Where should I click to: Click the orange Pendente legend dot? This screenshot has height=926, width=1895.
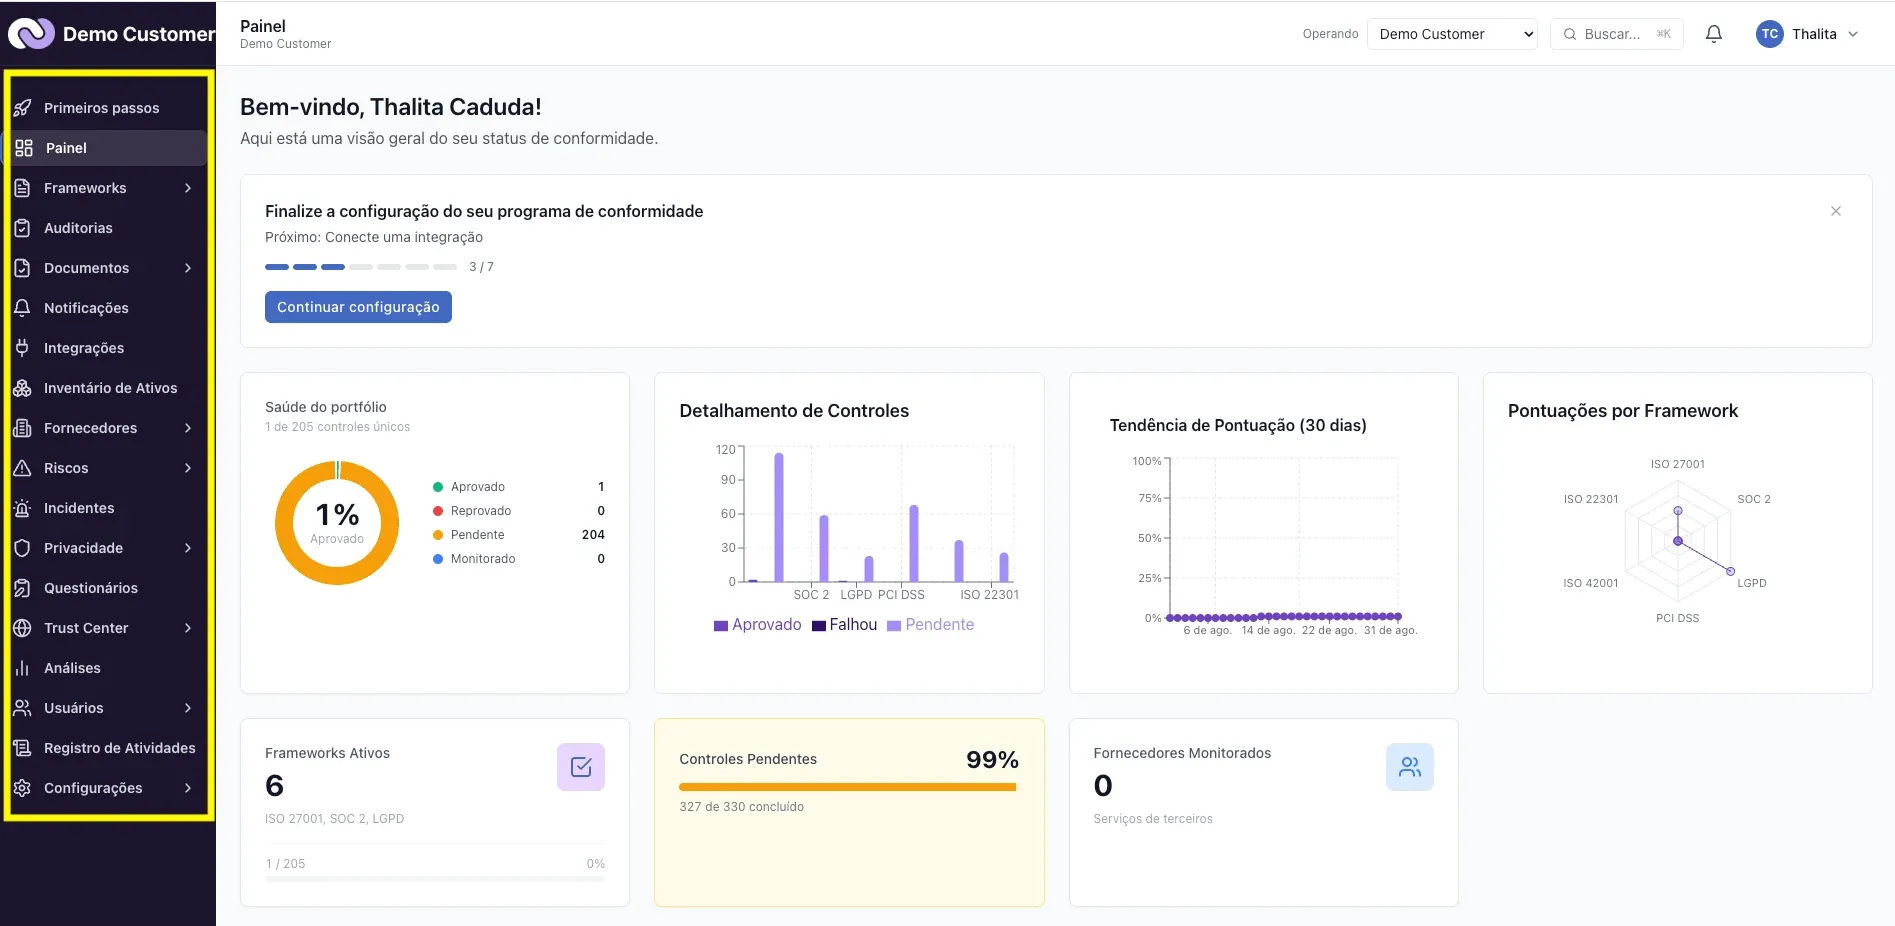(437, 535)
